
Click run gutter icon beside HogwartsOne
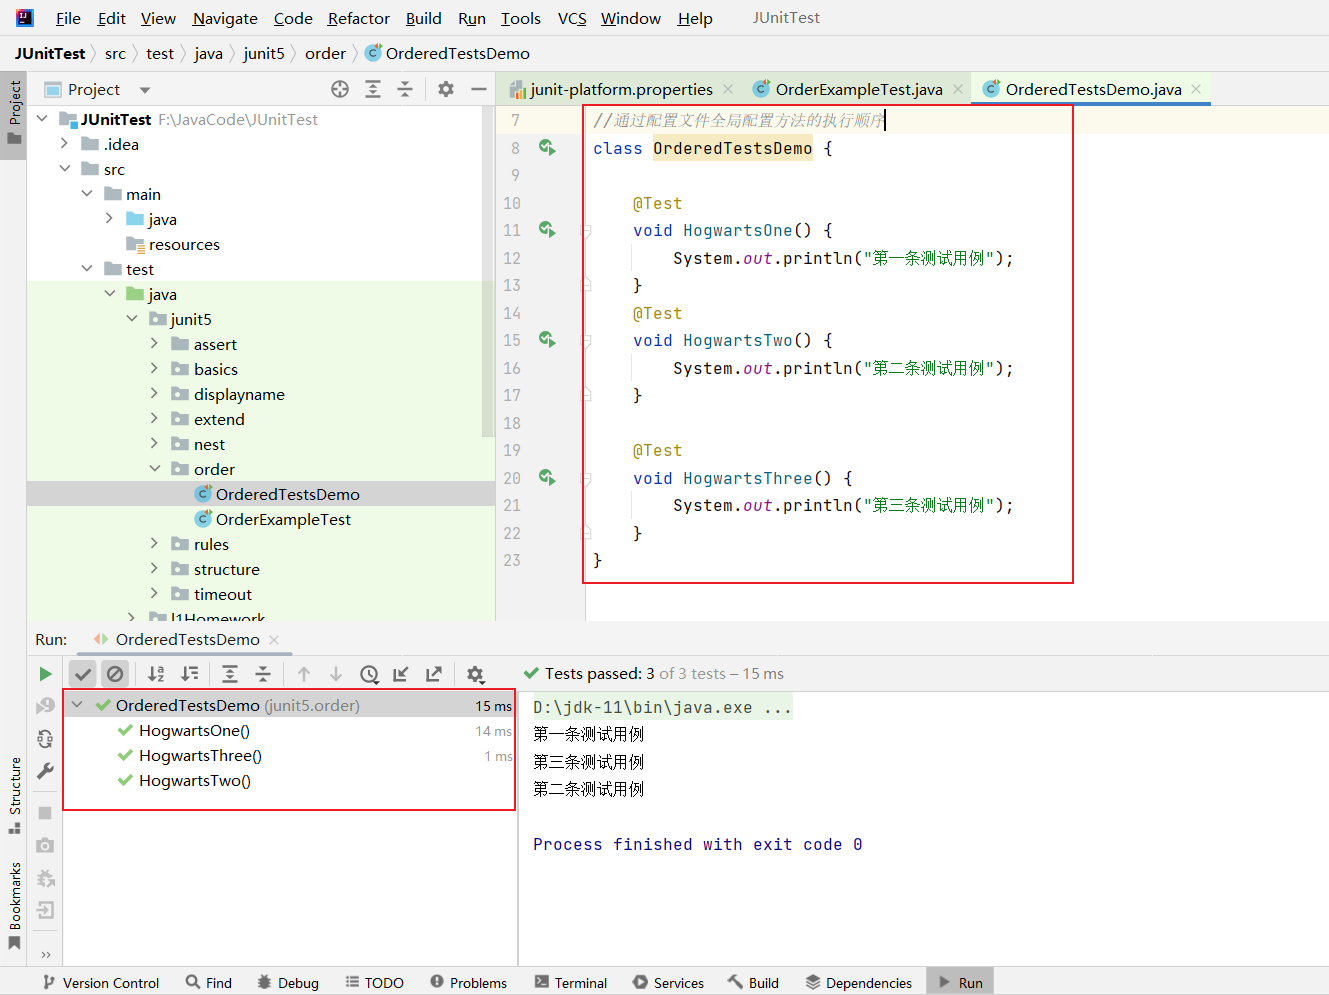click(x=547, y=230)
